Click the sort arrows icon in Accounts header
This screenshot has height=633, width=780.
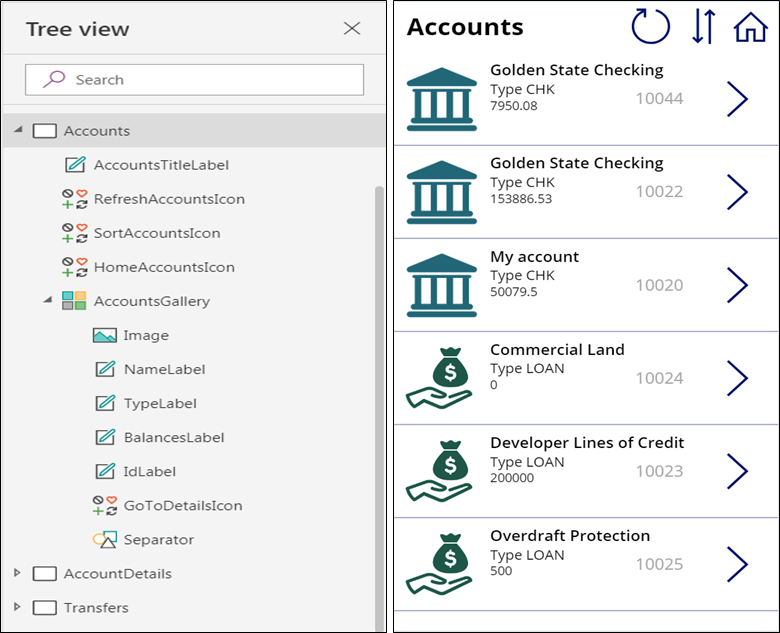click(x=703, y=27)
